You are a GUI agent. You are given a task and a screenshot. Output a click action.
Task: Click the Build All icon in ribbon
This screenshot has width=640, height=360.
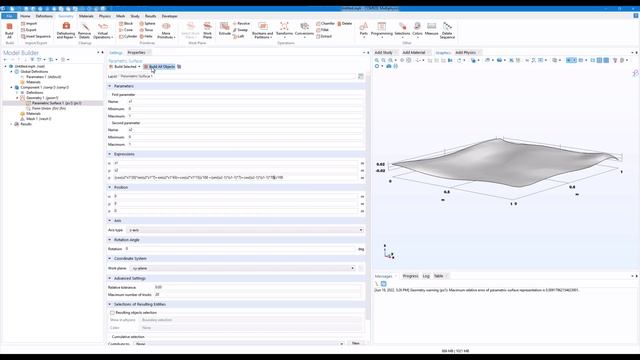click(x=9, y=31)
